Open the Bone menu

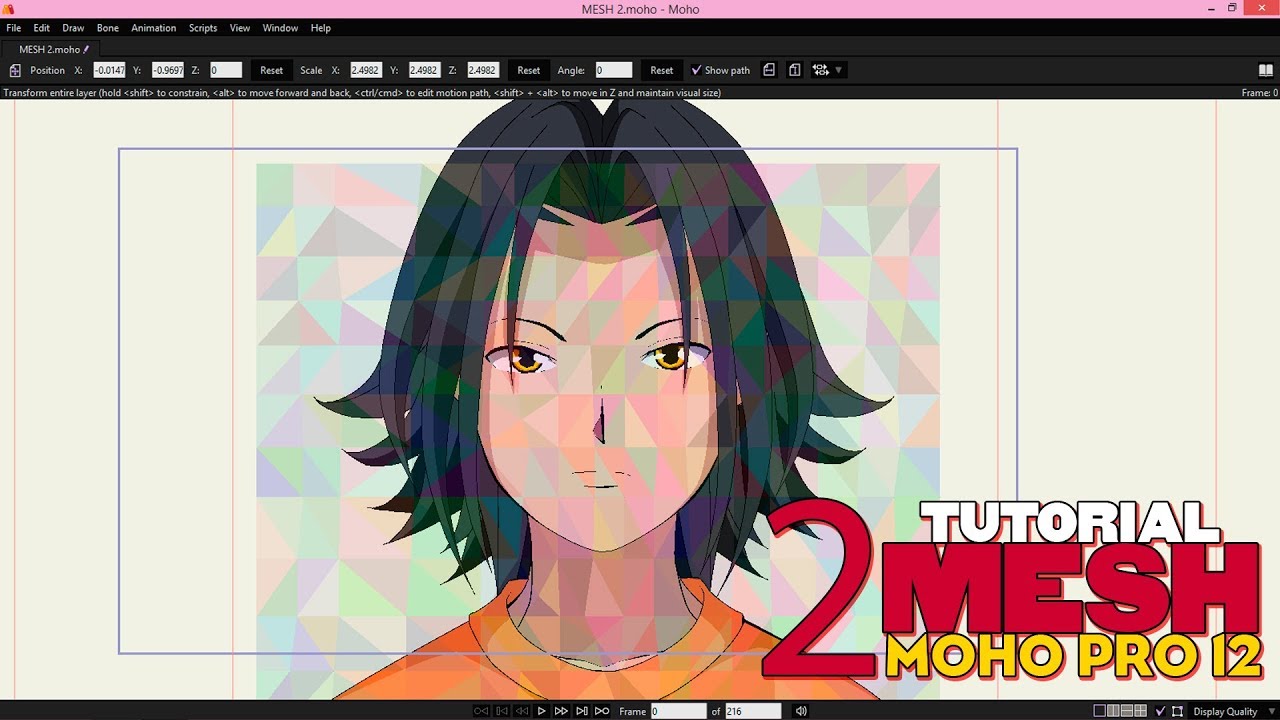(108, 28)
